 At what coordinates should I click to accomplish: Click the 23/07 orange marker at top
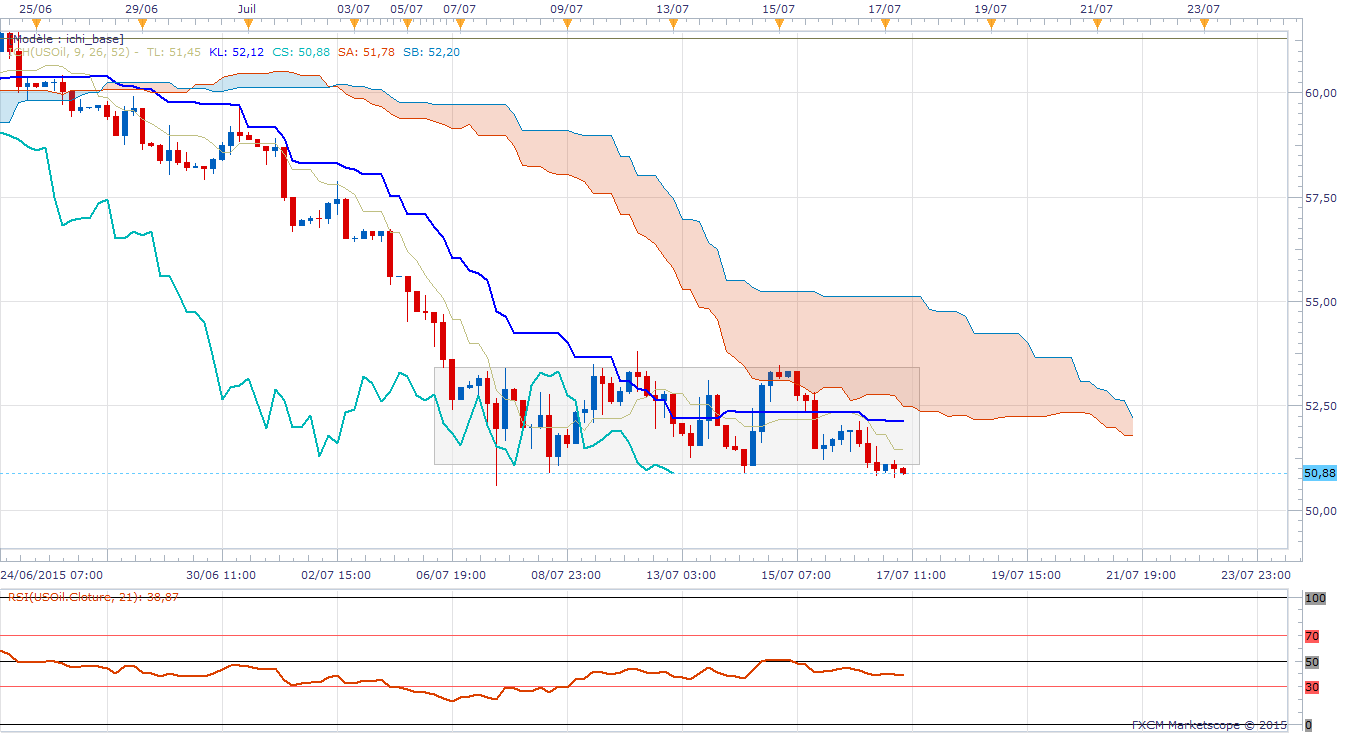coord(1203,22)
